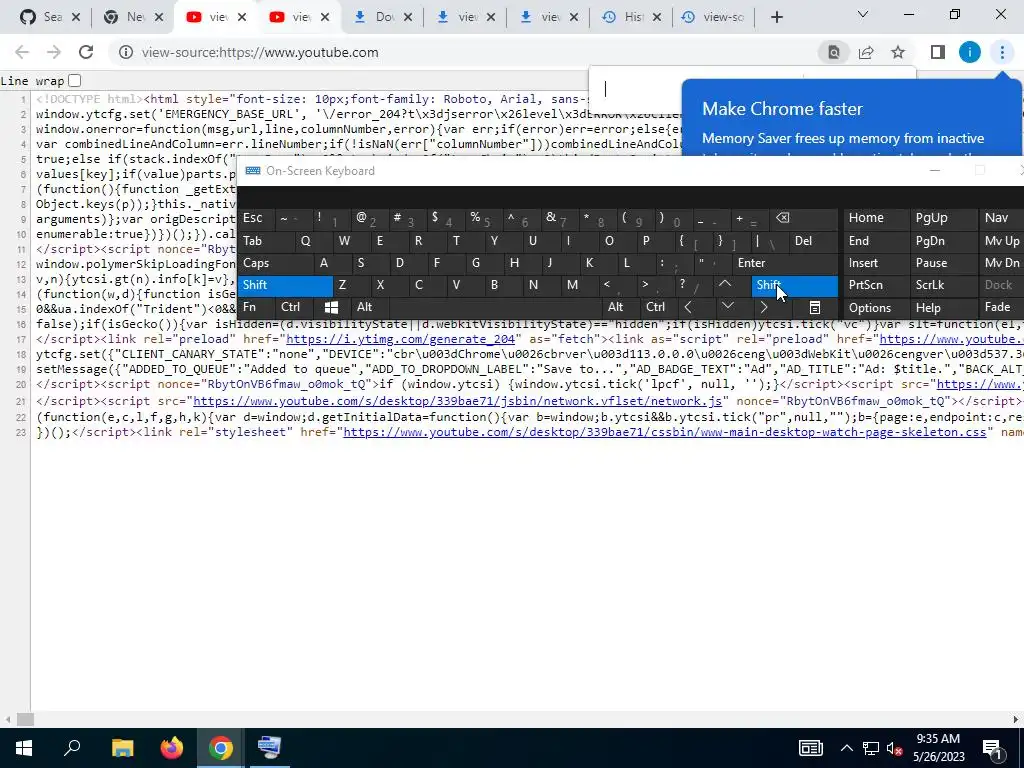Open the side panel icon in the toolbar
Viewport: 1024px width, 768px height.
coord(938,52)
